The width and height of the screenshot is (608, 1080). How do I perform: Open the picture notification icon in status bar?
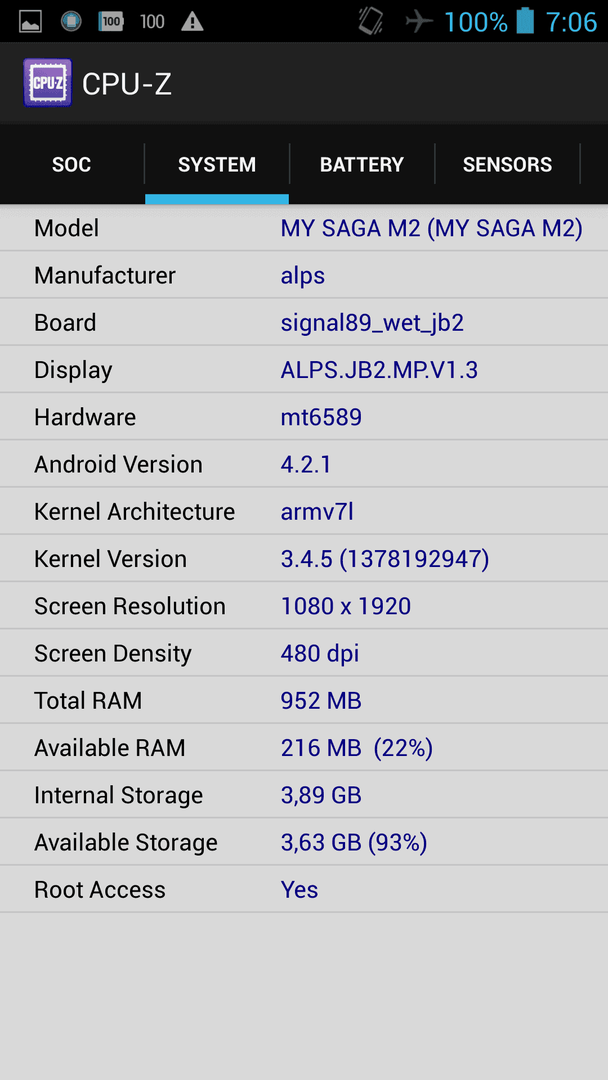click(x=30, y=21)
